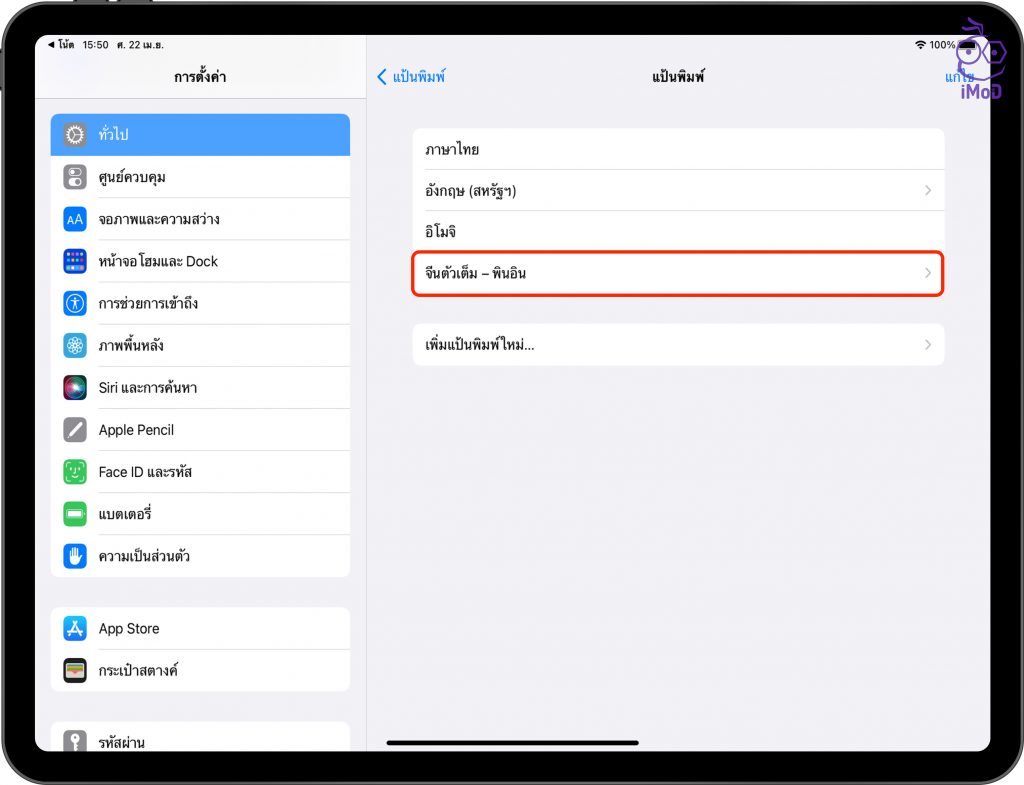Image resolution: width=1024 pixels, height=785 pixels.
Task: Return to the Notes app via status bar
Action: (61, 44)
